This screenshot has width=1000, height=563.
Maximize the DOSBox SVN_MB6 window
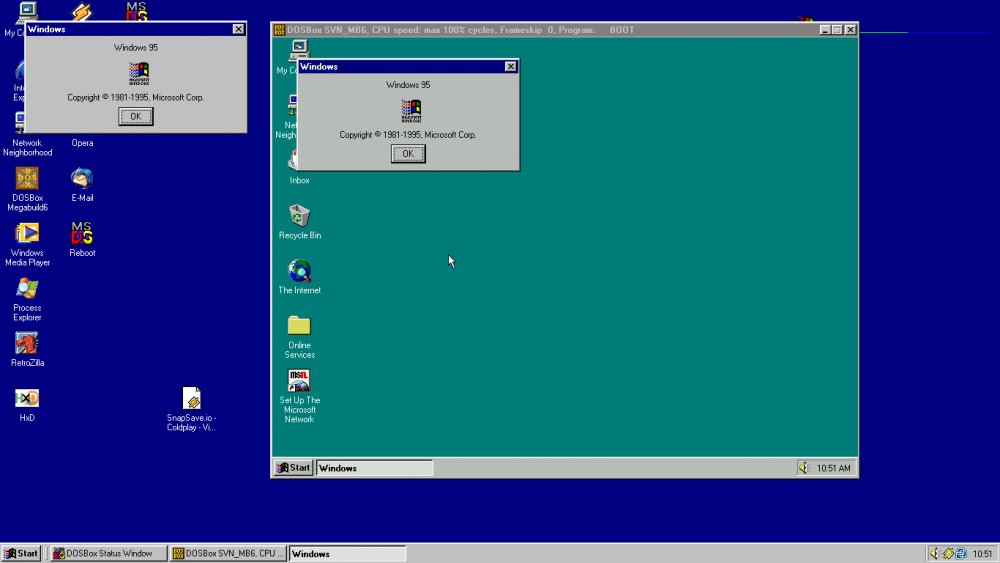[837, 30]
